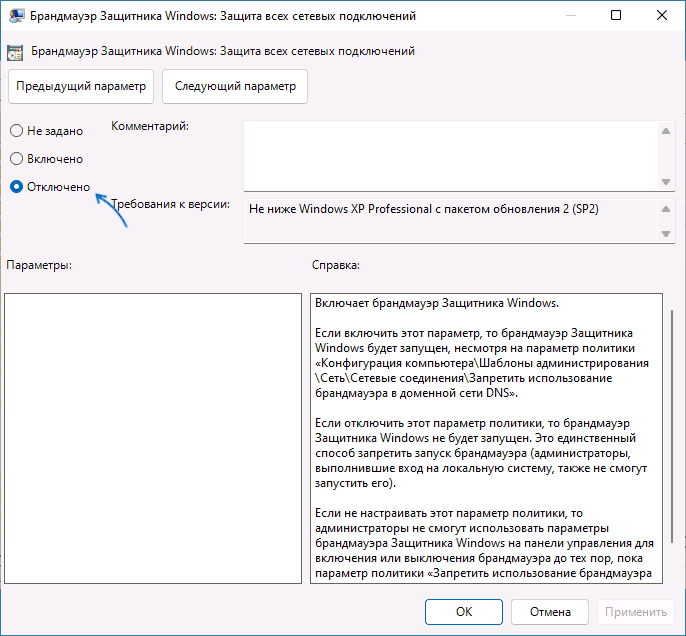Click the «Справка:» label
This screenshot has height=636, width=686.
336,265
